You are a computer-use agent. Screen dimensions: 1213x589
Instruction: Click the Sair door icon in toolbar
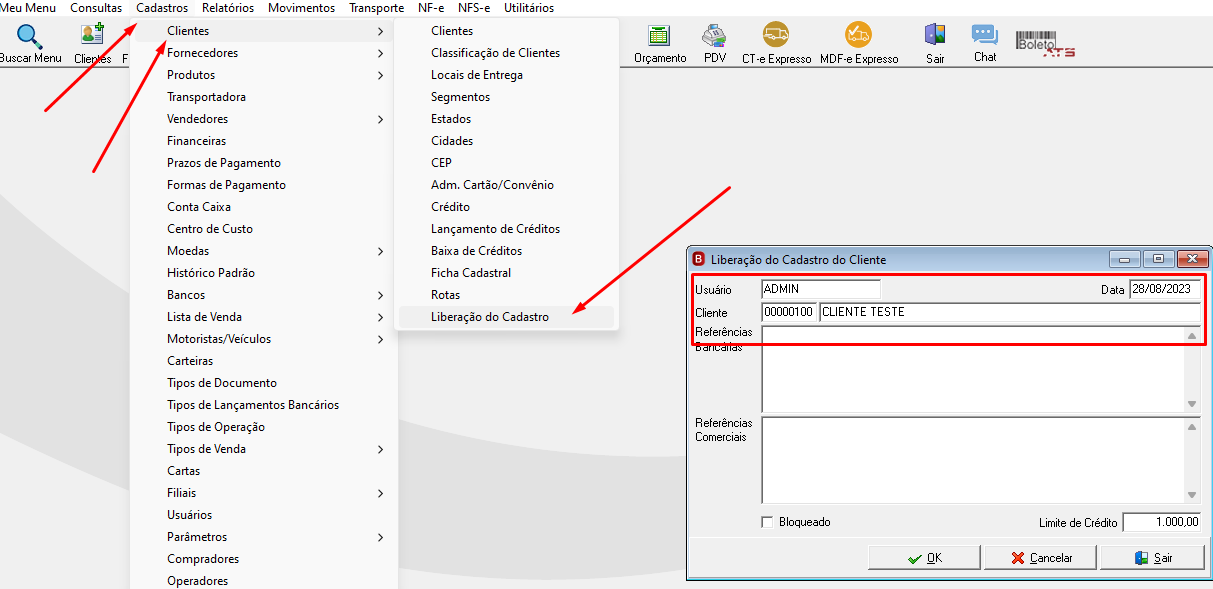click(x=935, y=35)
